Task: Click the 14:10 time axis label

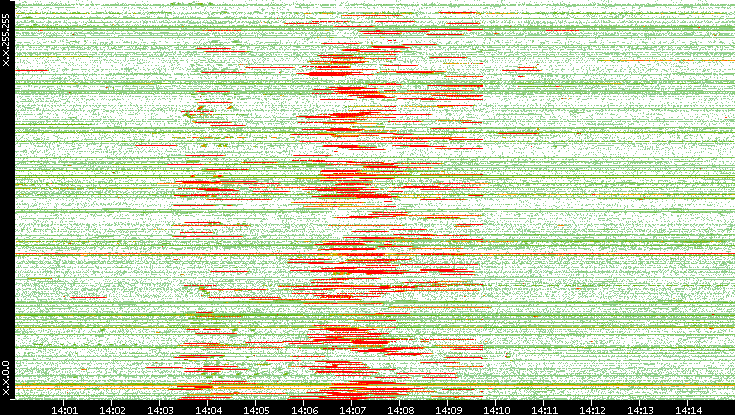Action: point(496,408)
